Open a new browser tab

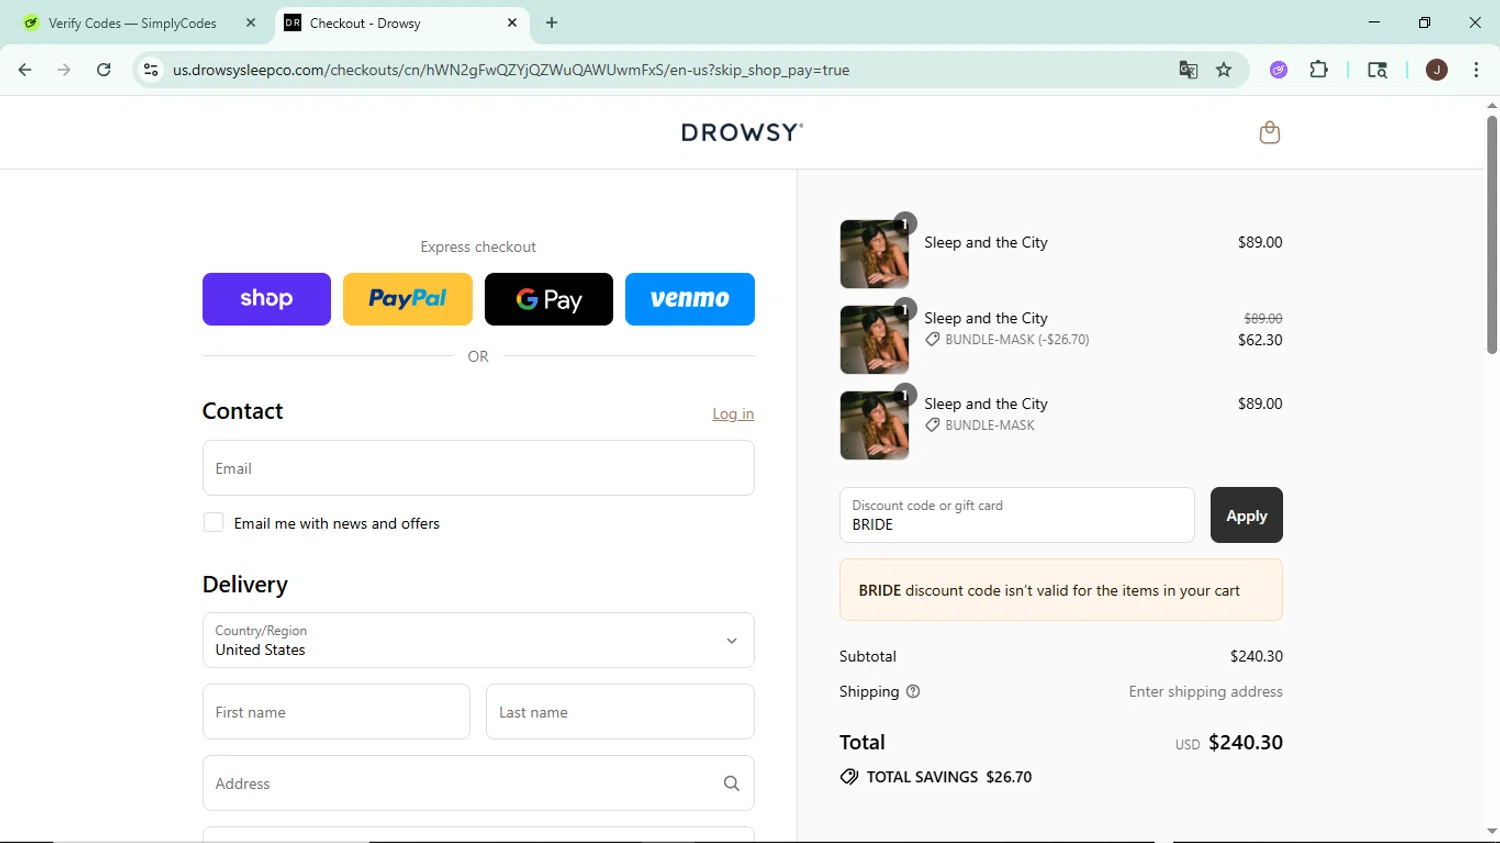pos(552,23)
